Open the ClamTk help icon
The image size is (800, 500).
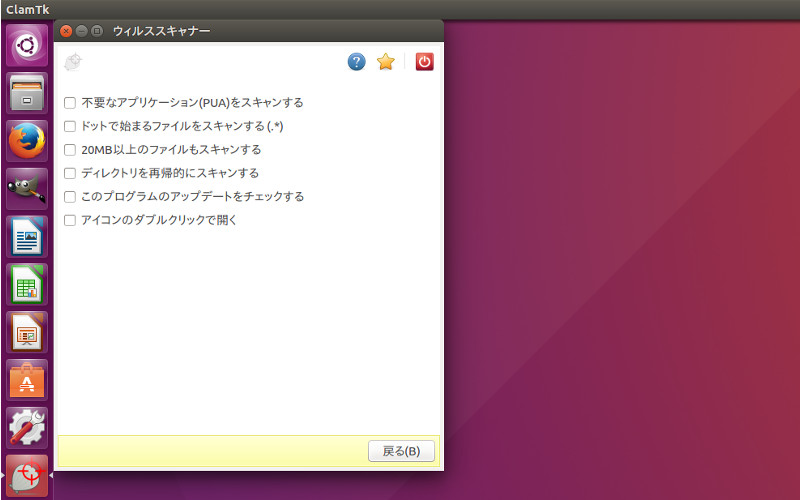point(357,62)
